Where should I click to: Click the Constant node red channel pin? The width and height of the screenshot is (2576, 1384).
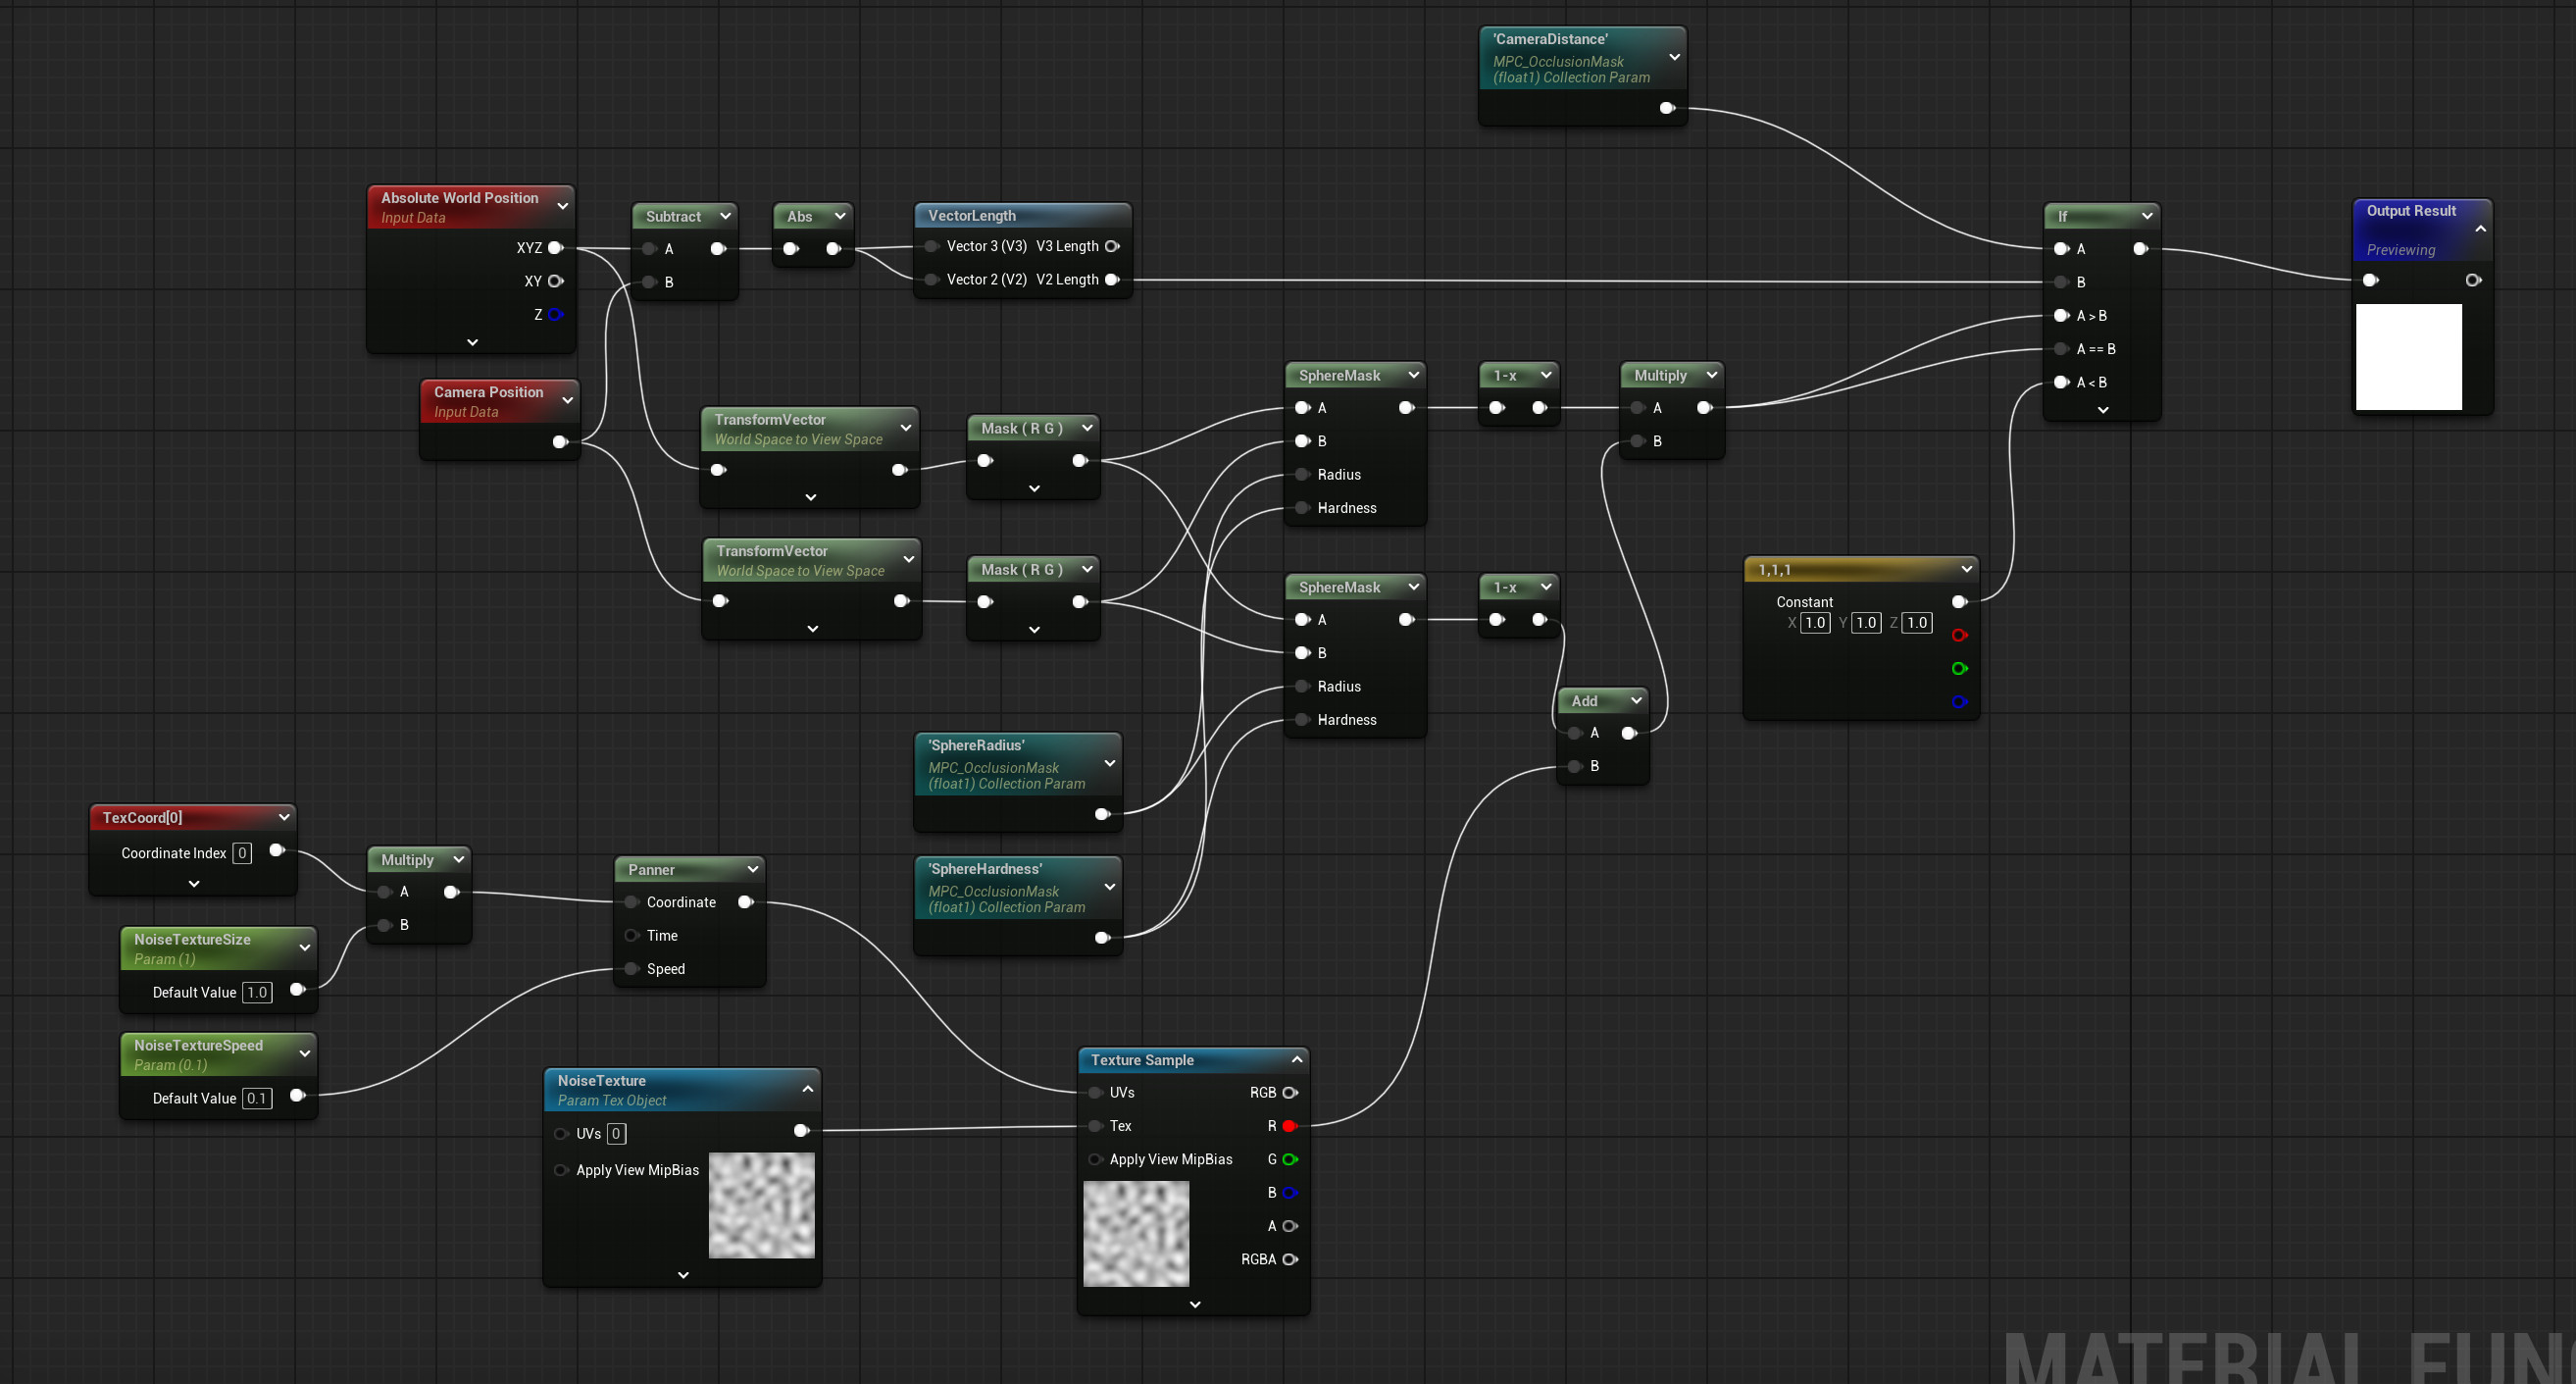tap(1959, 635)
